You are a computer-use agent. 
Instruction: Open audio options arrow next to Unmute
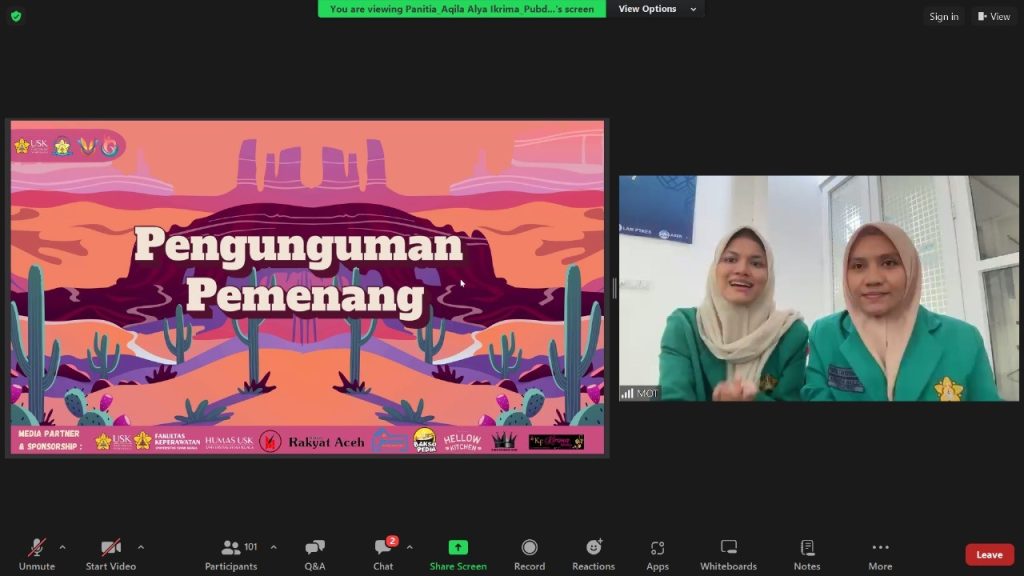[x=62, y=547]
